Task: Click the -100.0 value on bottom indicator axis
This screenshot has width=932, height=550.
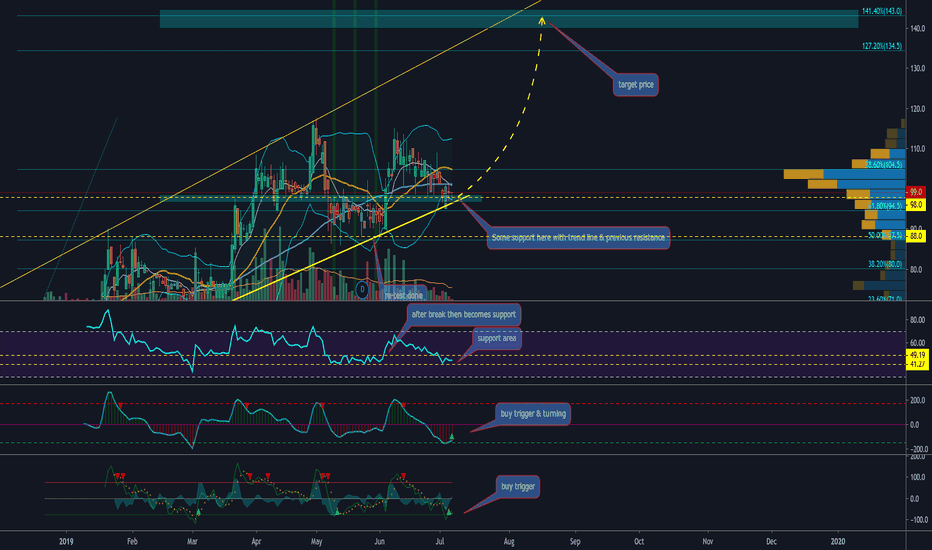Action: click(918, 520)
